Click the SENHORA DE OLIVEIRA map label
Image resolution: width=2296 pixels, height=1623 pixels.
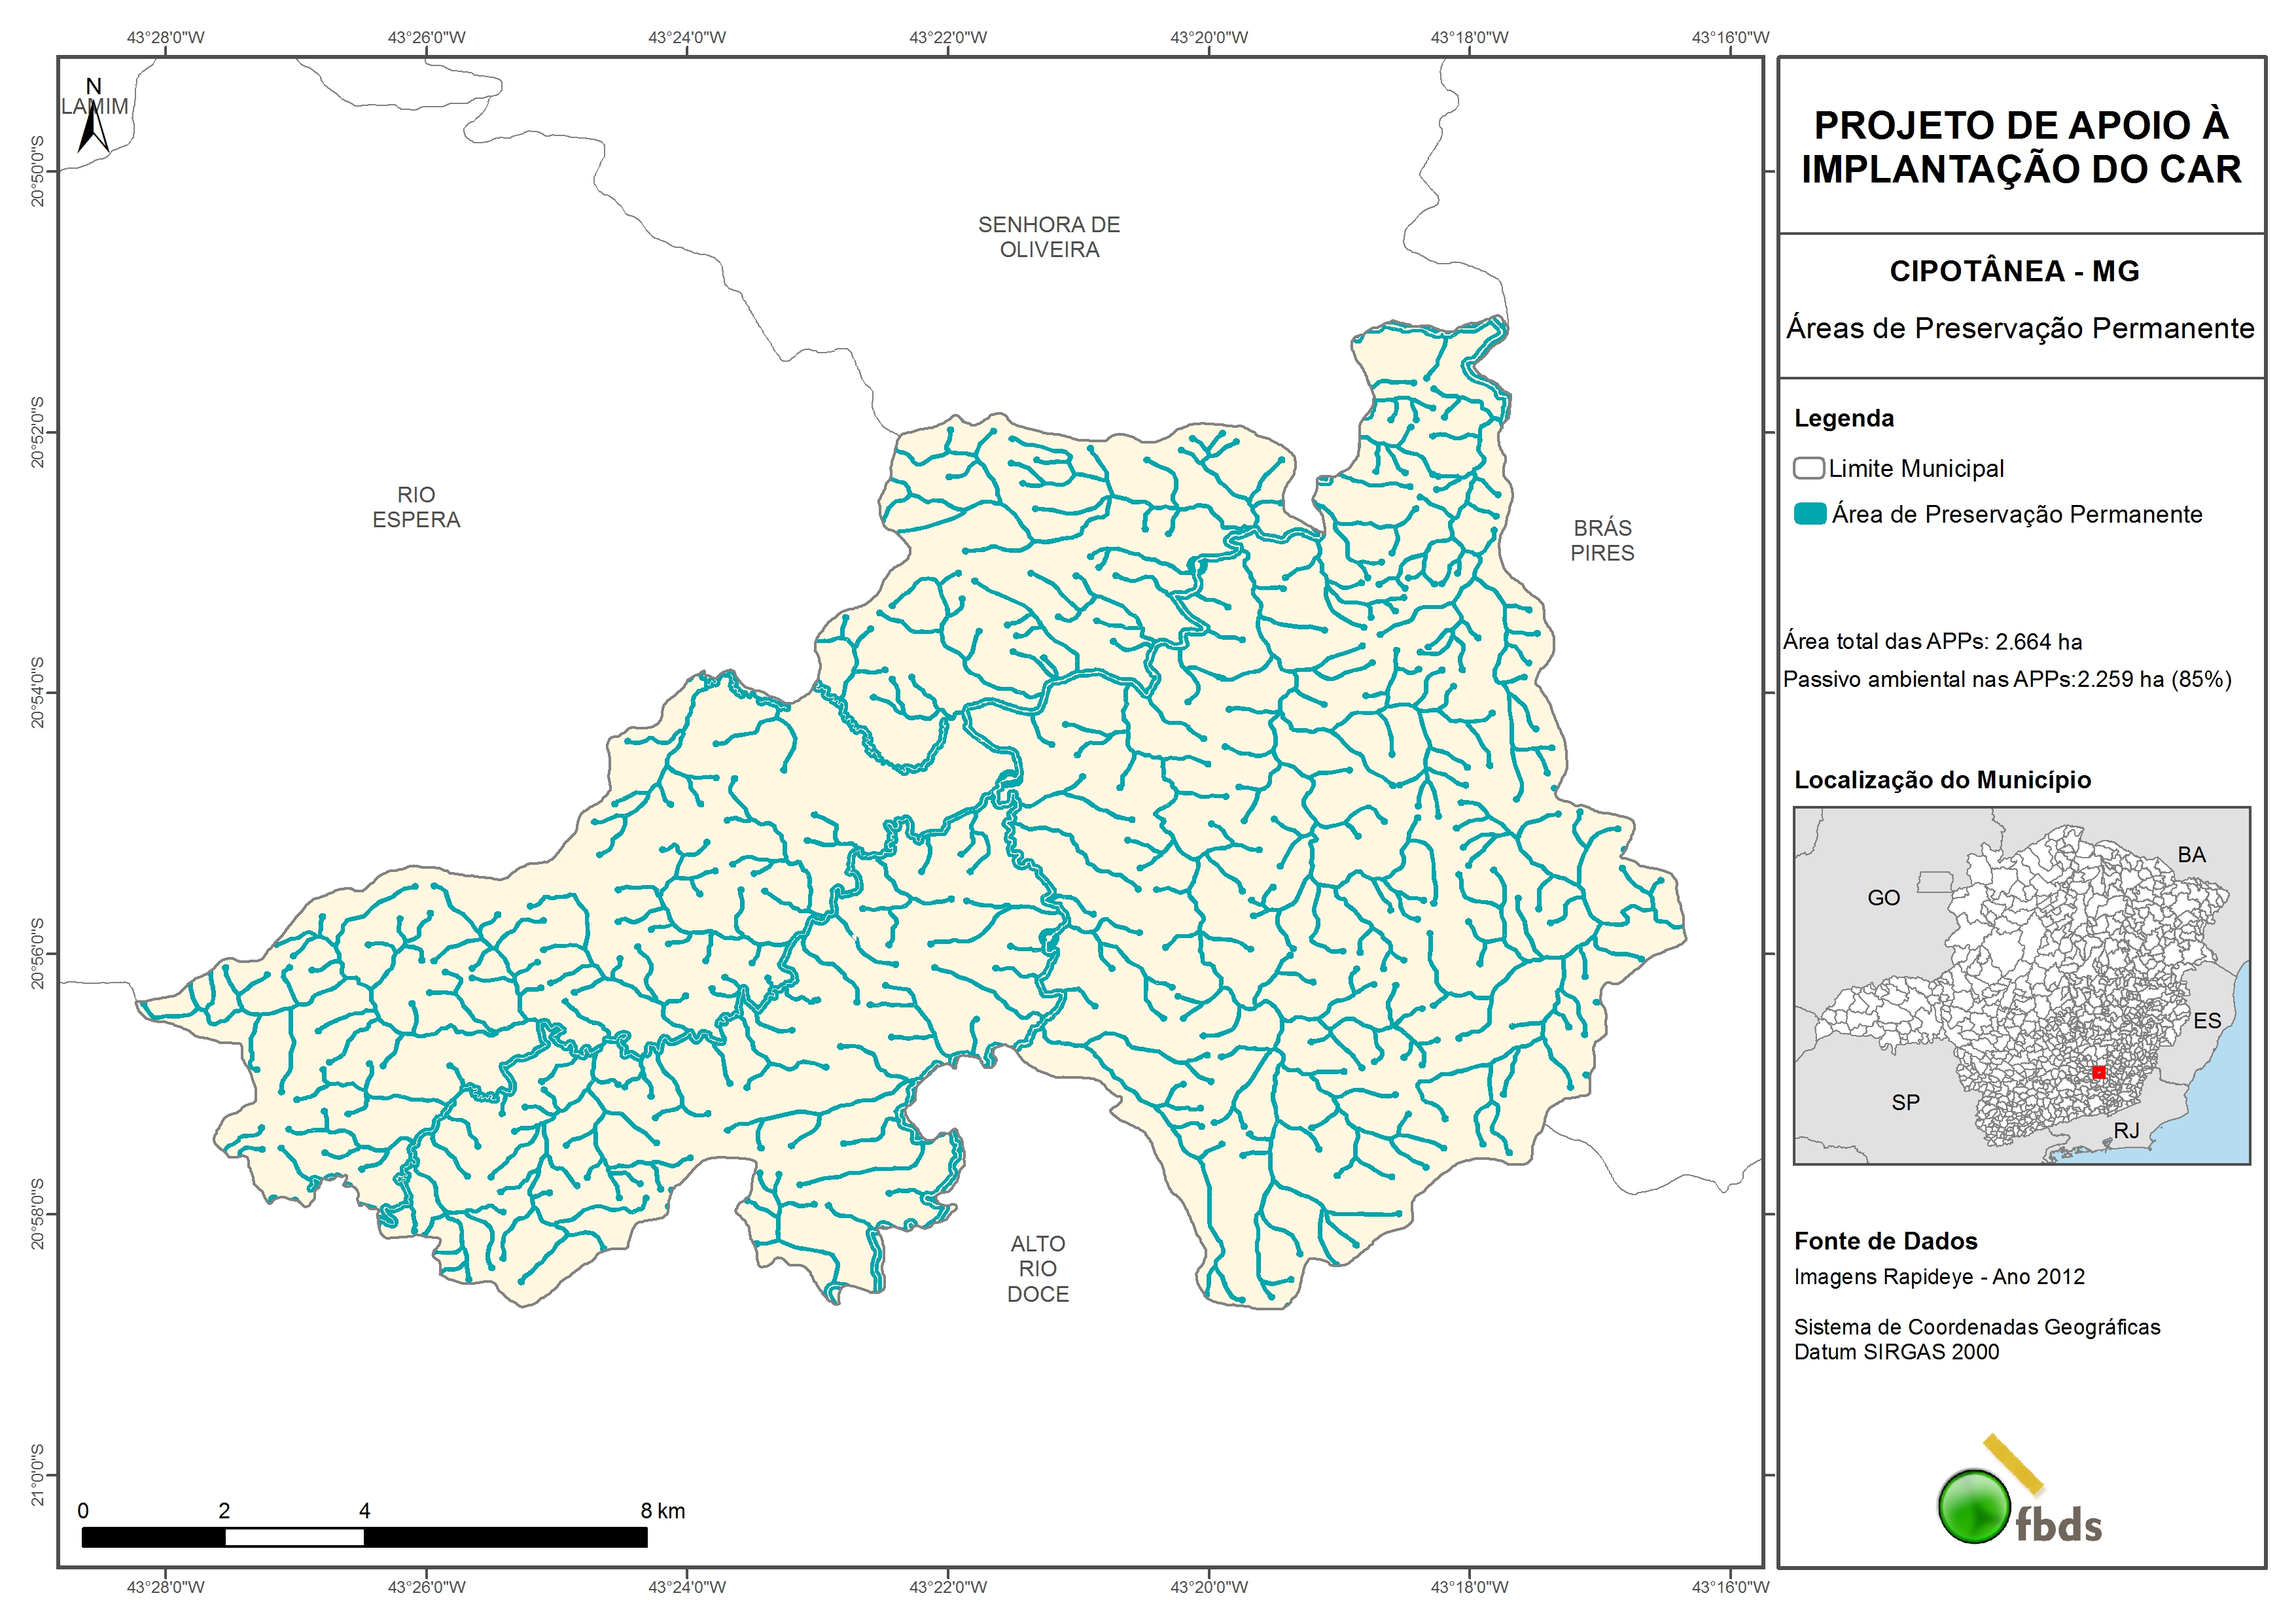point(1049,237)
